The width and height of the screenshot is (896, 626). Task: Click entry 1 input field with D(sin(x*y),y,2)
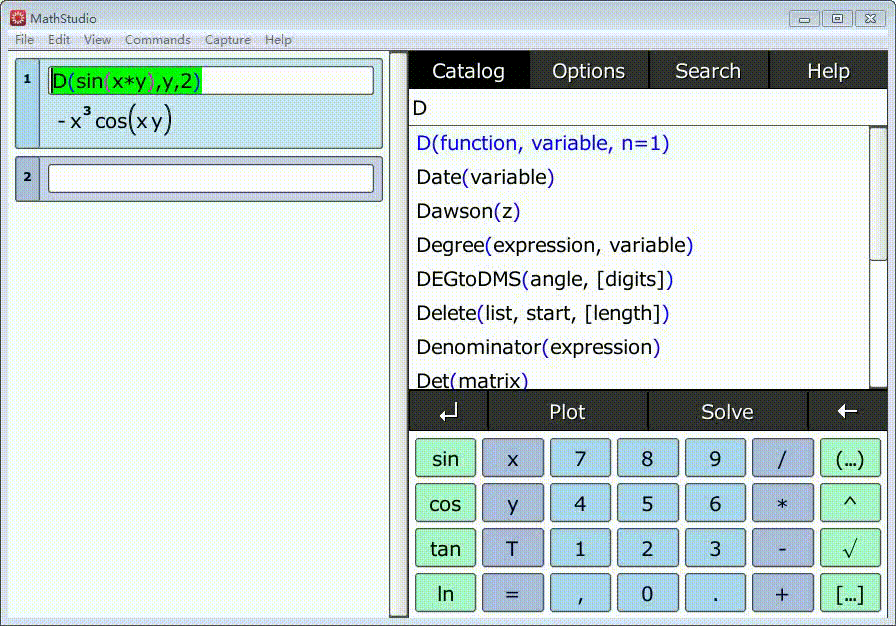(x=211, y=81)
